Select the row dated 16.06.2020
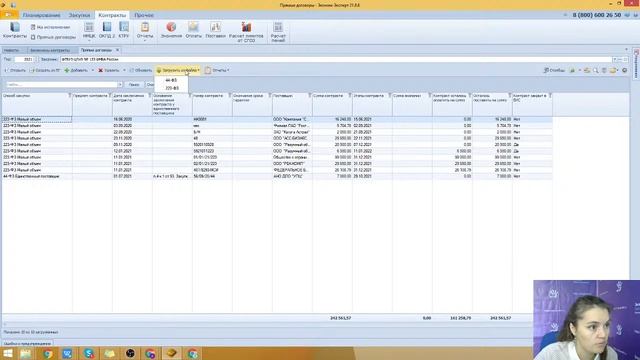 277,119
